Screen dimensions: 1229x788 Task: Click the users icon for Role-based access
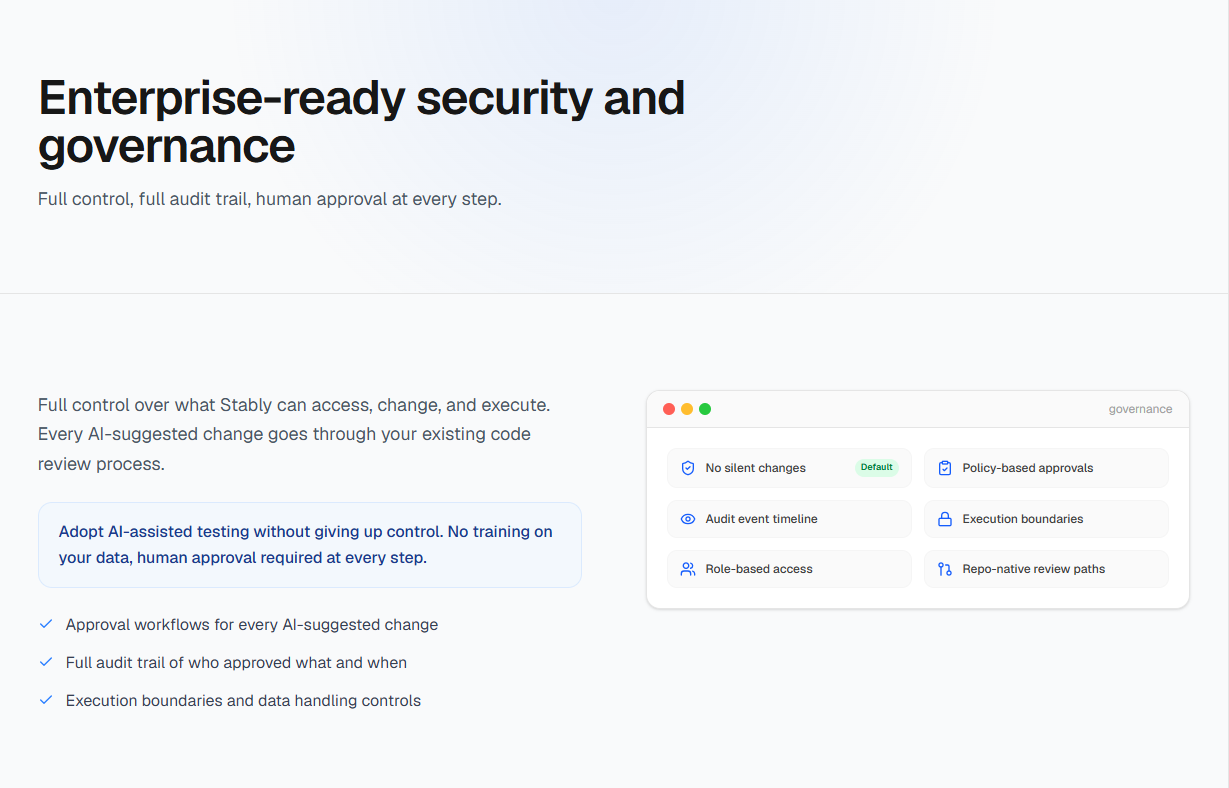[687, 569]
